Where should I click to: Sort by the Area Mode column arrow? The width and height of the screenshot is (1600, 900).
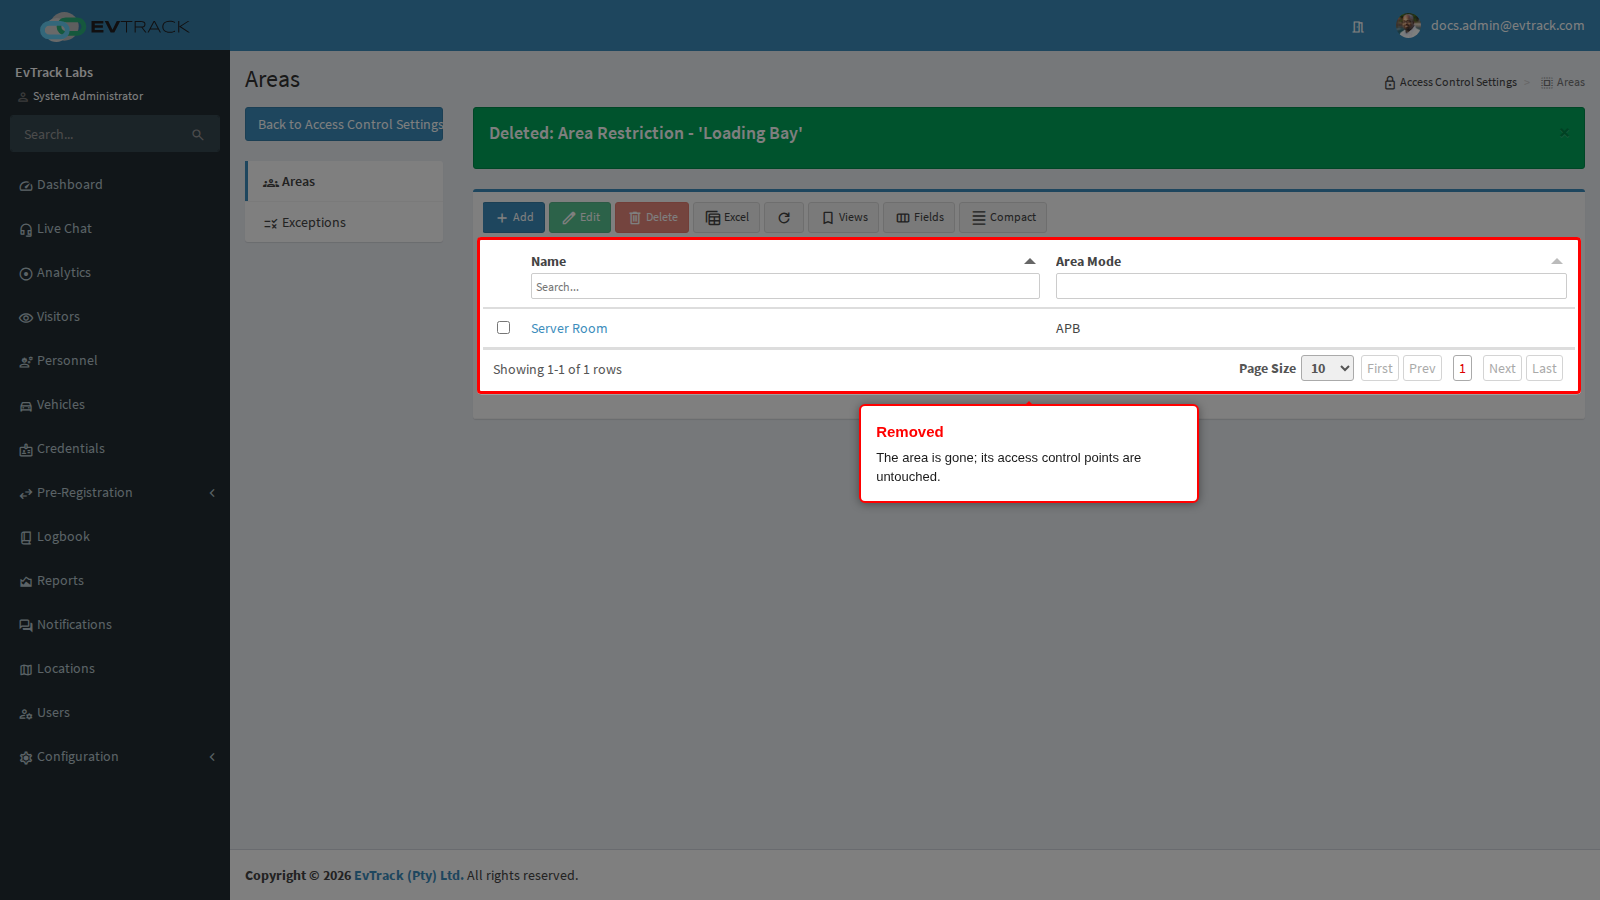(x=1557, y=261)
